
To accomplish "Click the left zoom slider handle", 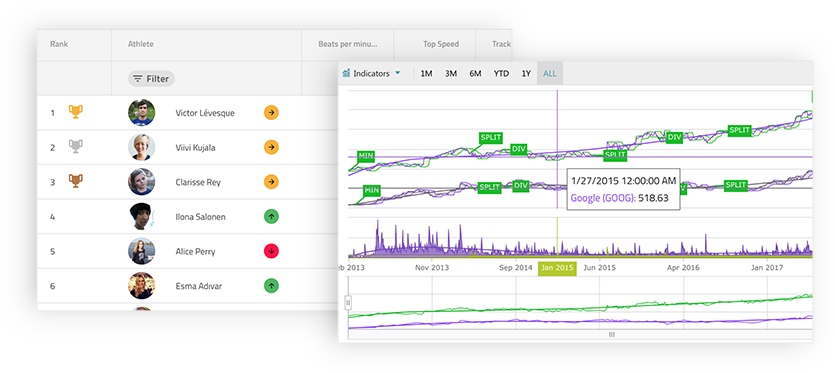I will [348, 303].
